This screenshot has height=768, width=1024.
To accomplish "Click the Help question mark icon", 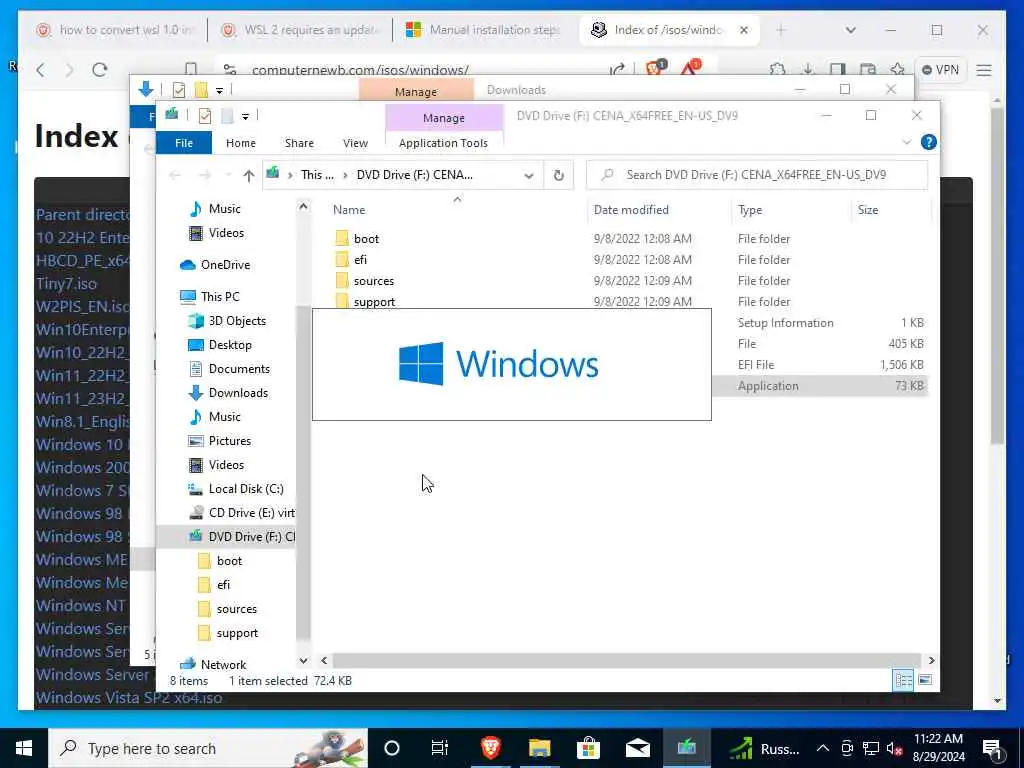I will pyautogui.click(x=928, y=142).
